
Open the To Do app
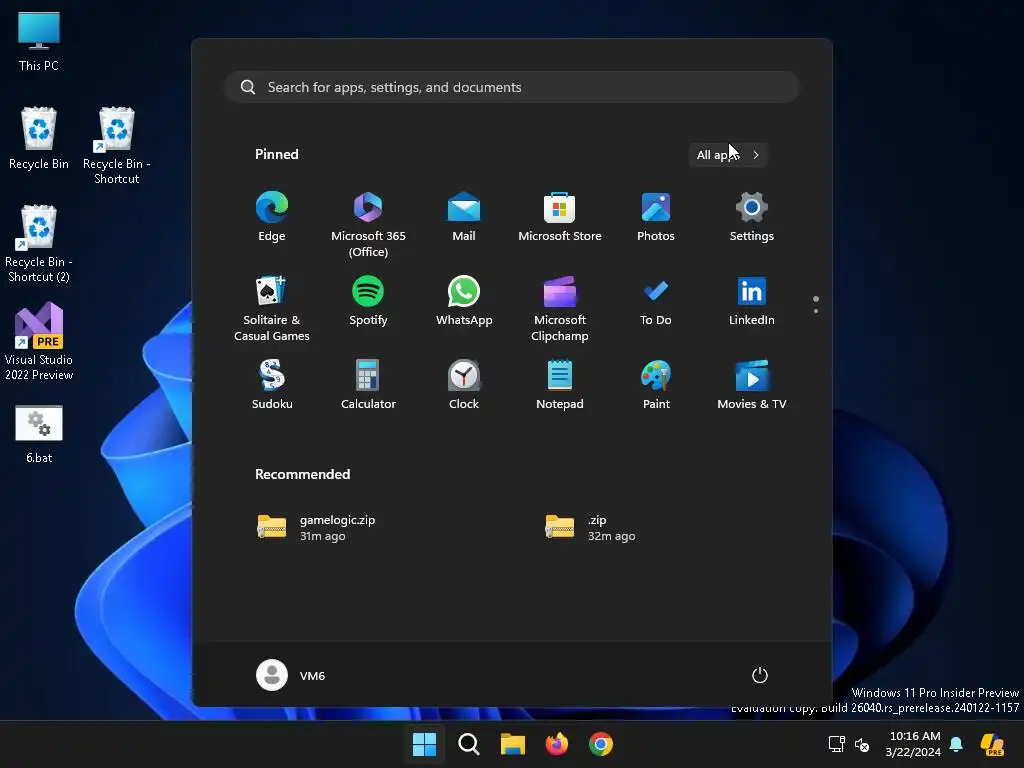coord(656,302)
